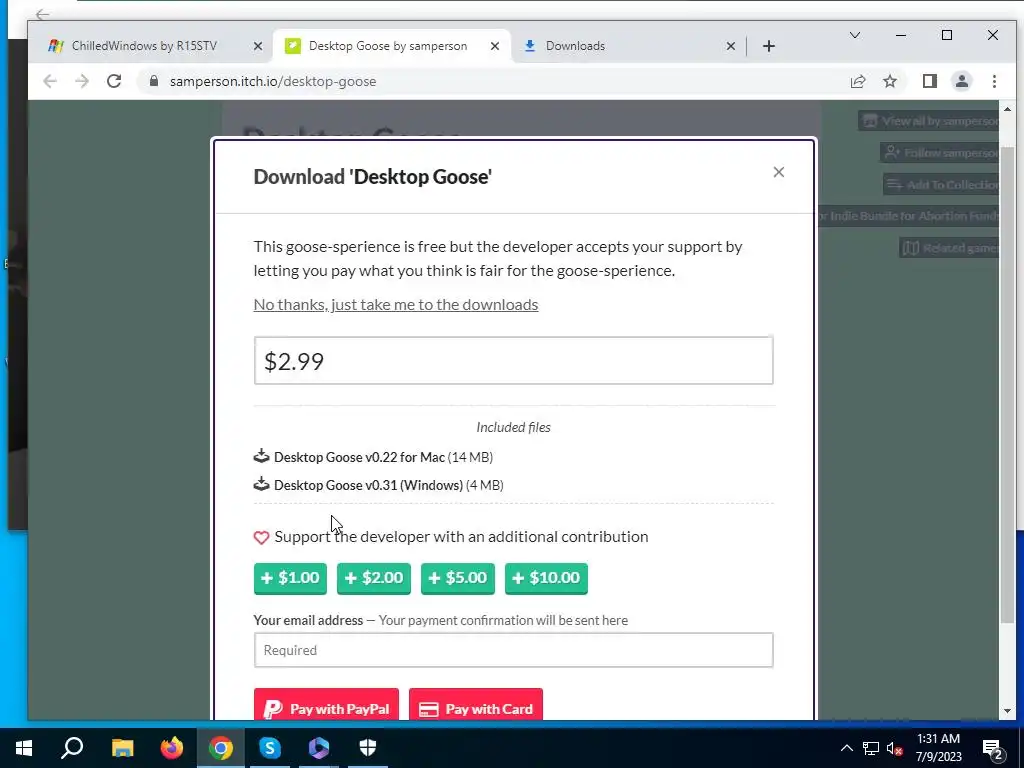Add $10.00 contribution
The width and height of the screenshot is (1024, 768).
tap(546, 578)
